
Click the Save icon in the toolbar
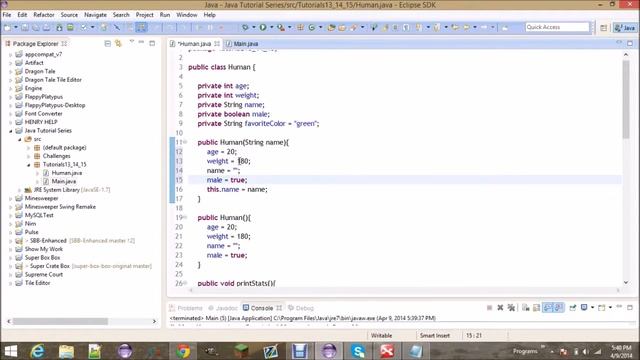pyautogui.click(x=25, y=27)
